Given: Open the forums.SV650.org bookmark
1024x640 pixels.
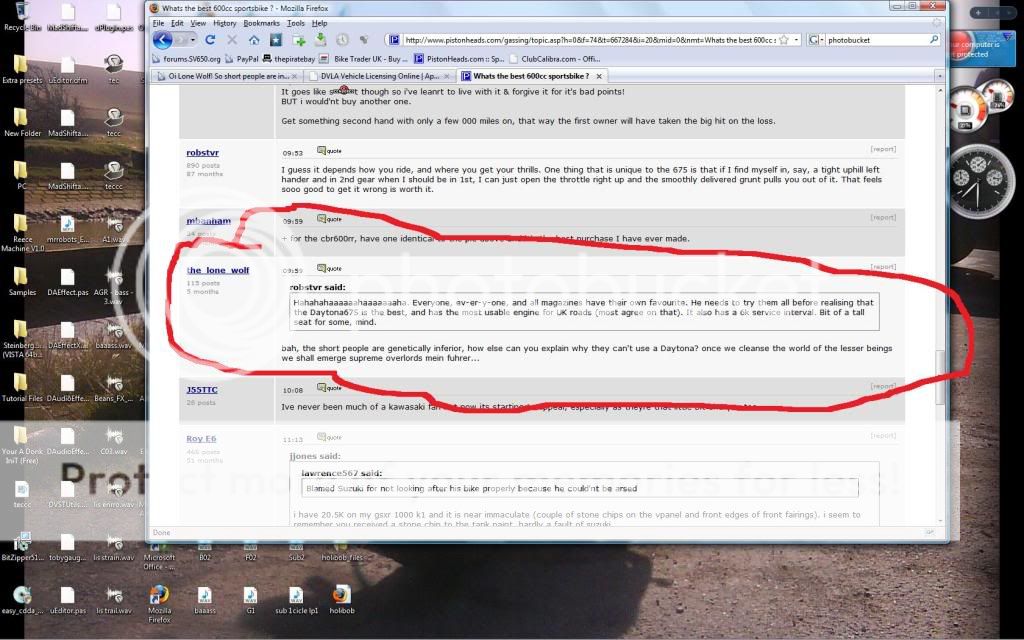Looking at the screenshot, I should (186, 59).
